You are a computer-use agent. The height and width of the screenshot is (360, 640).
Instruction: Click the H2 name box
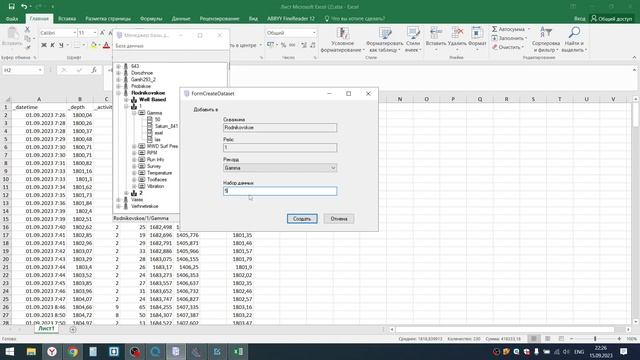[23, 70]
